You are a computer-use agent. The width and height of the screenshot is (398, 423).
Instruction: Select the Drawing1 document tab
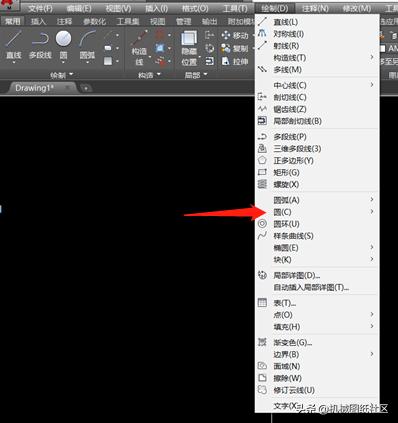click(41, 88)
